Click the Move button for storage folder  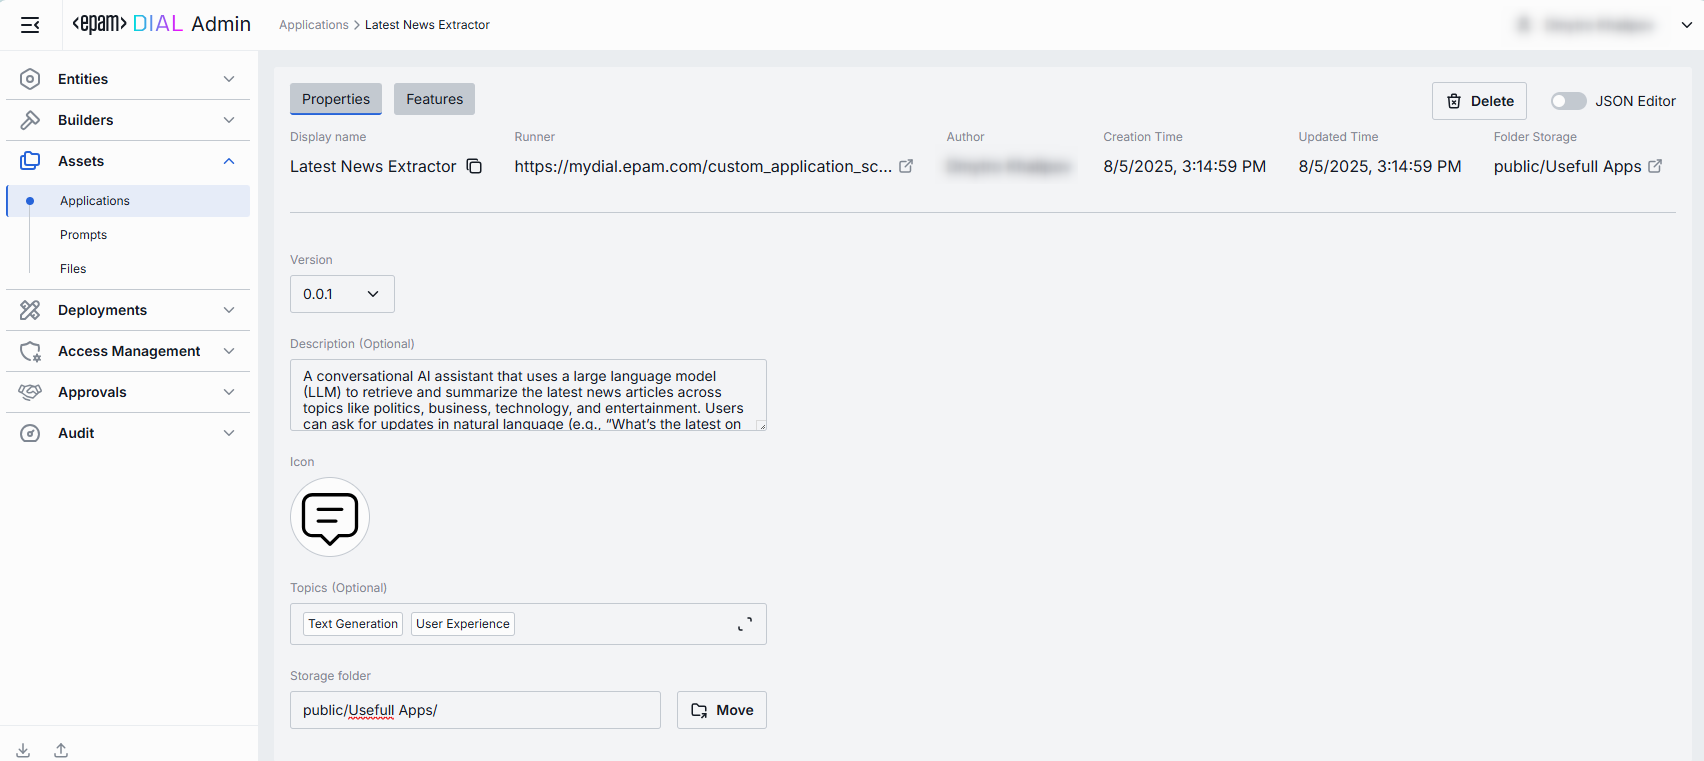[721, 710]
